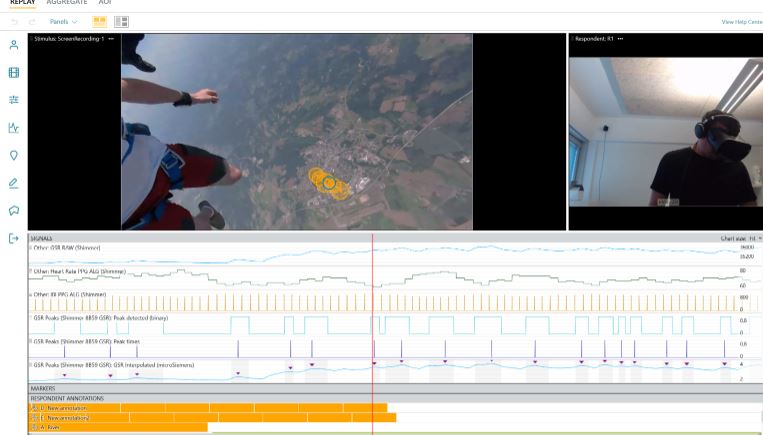Click the respondent webcam video
Viewport: 763px width, 435px height.
point(666,132)
